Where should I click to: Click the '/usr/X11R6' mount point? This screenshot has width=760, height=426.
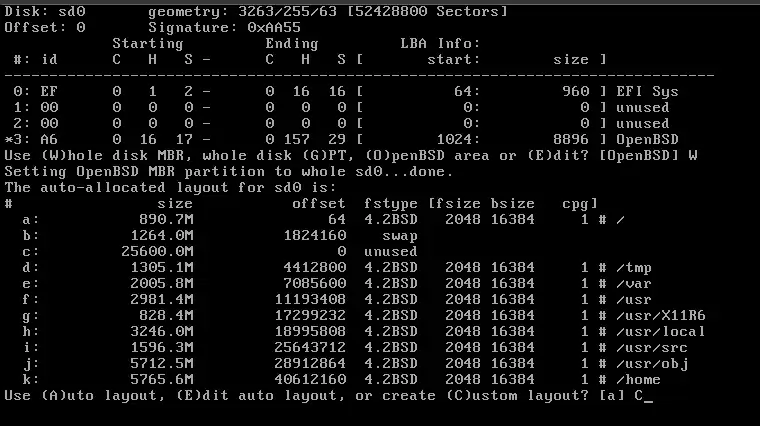[661, 315]
